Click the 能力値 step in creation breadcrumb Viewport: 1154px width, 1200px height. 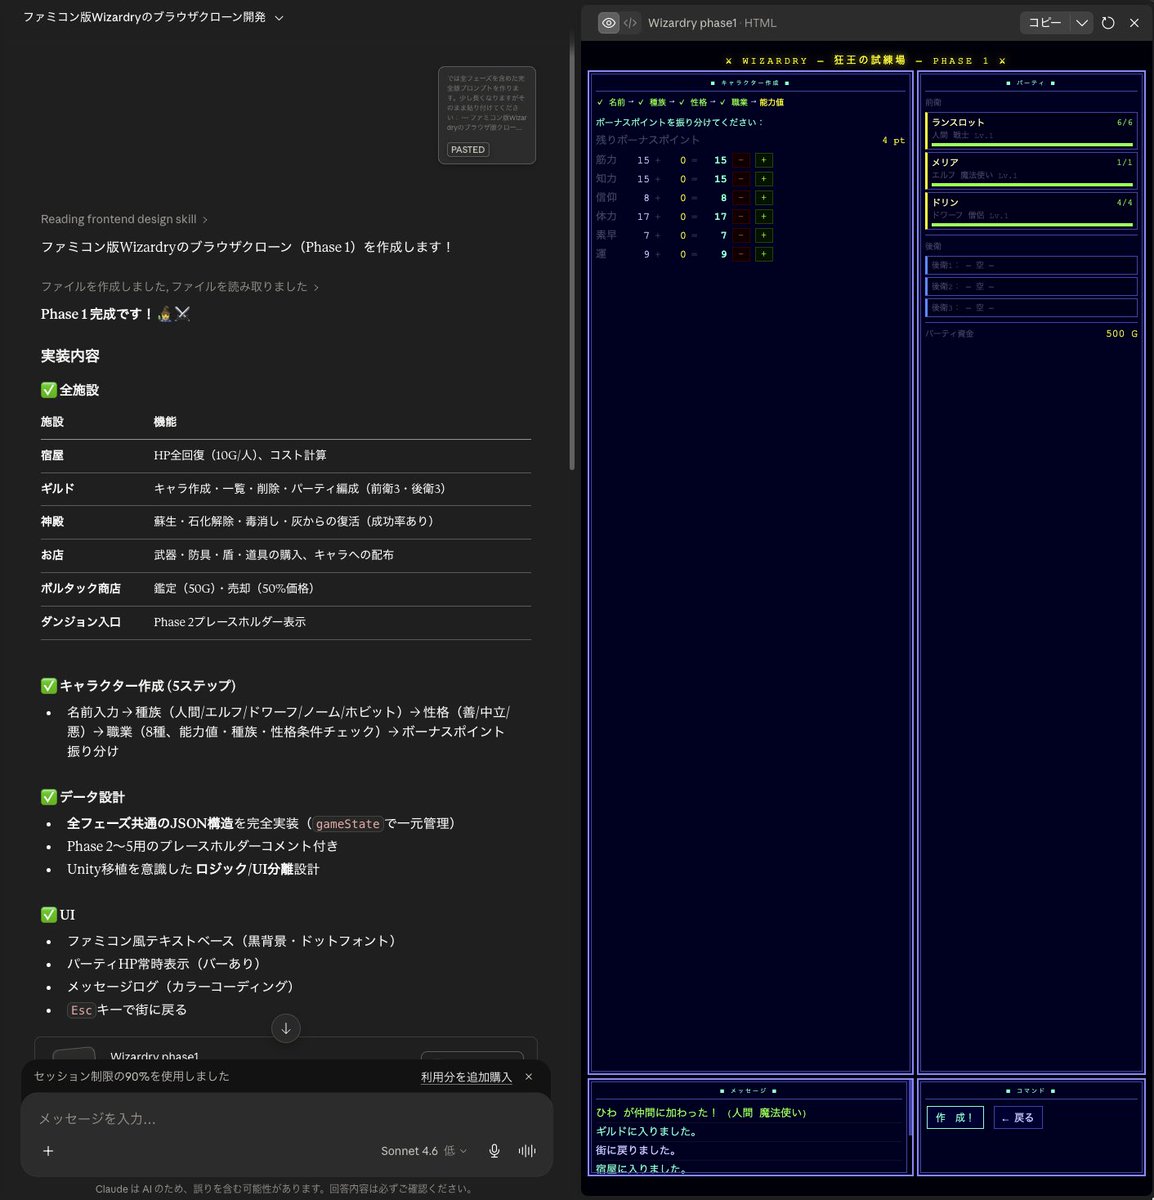point(772,102)
